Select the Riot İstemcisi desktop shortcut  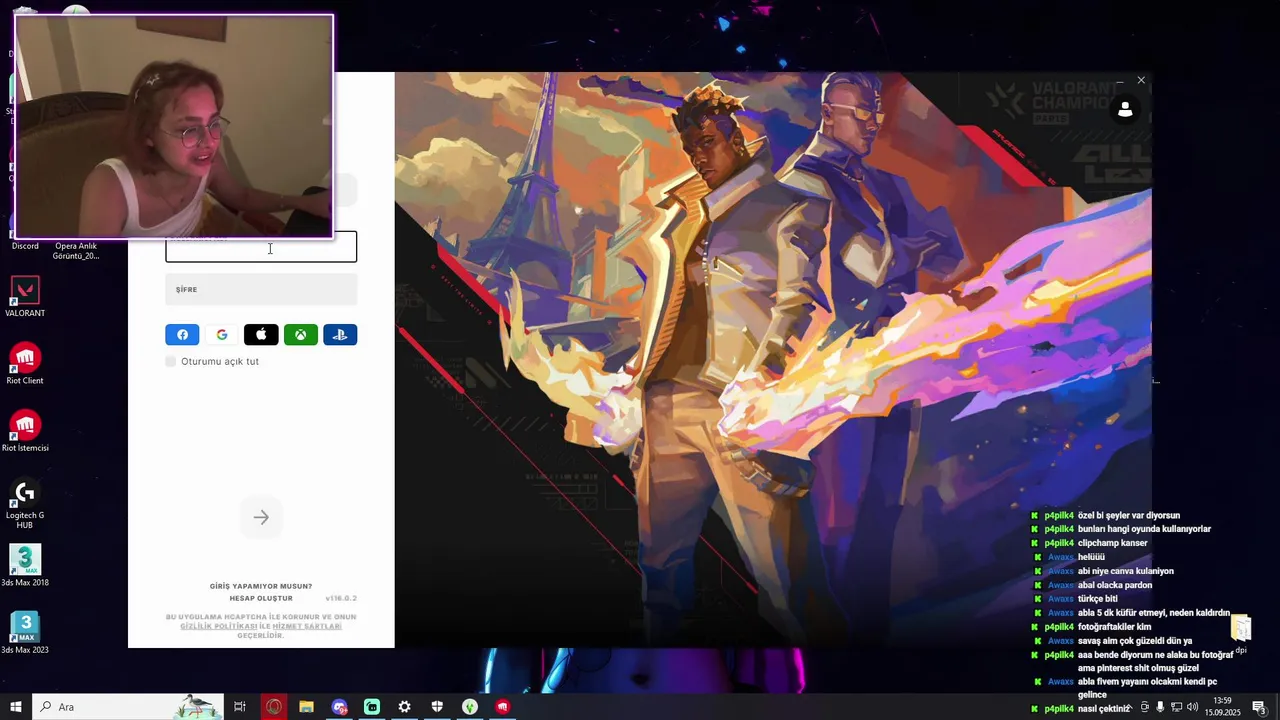[25, 431]
